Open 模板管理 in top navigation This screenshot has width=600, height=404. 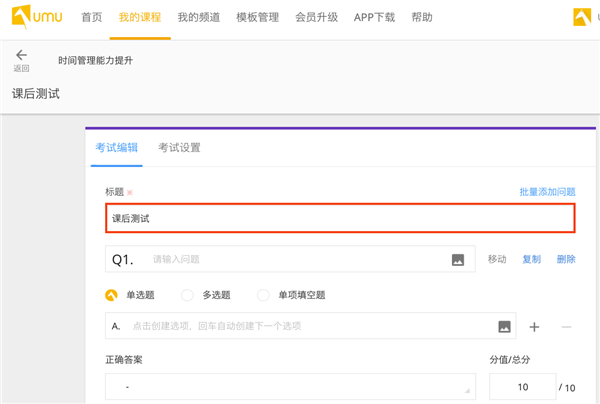[x=256, y=18]
